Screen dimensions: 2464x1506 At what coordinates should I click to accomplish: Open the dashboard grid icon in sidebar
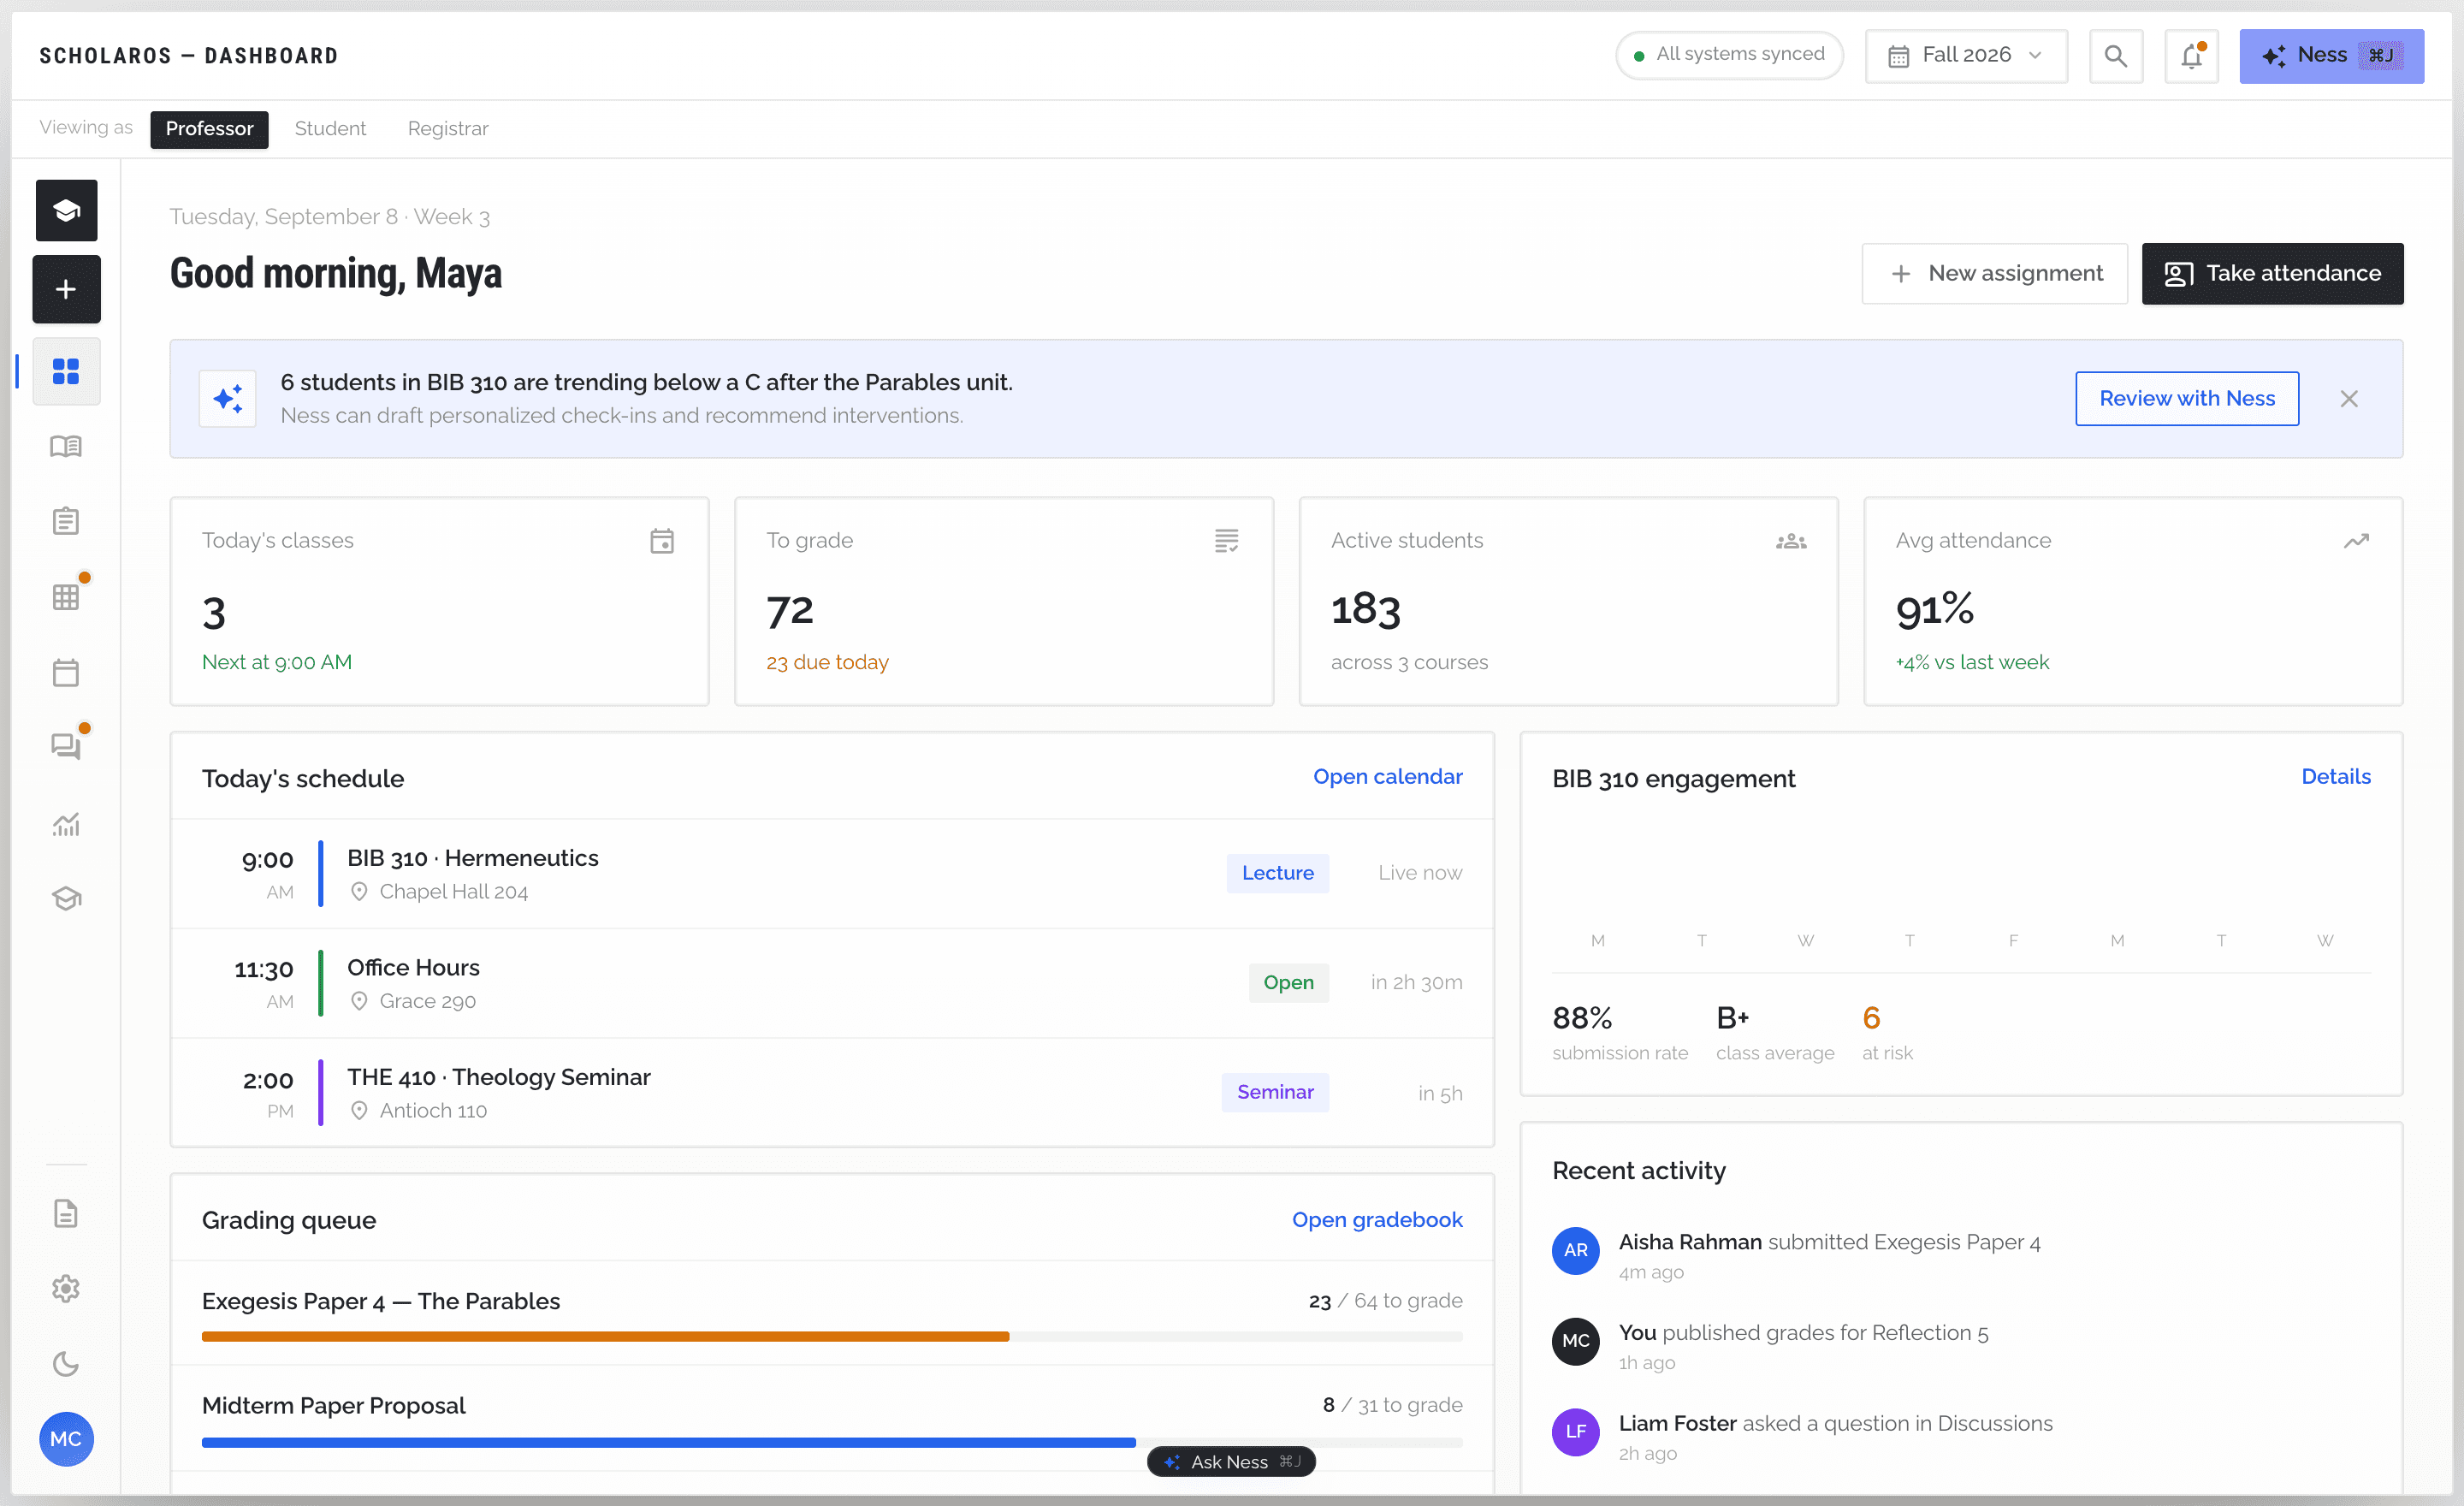click(66, 371)
